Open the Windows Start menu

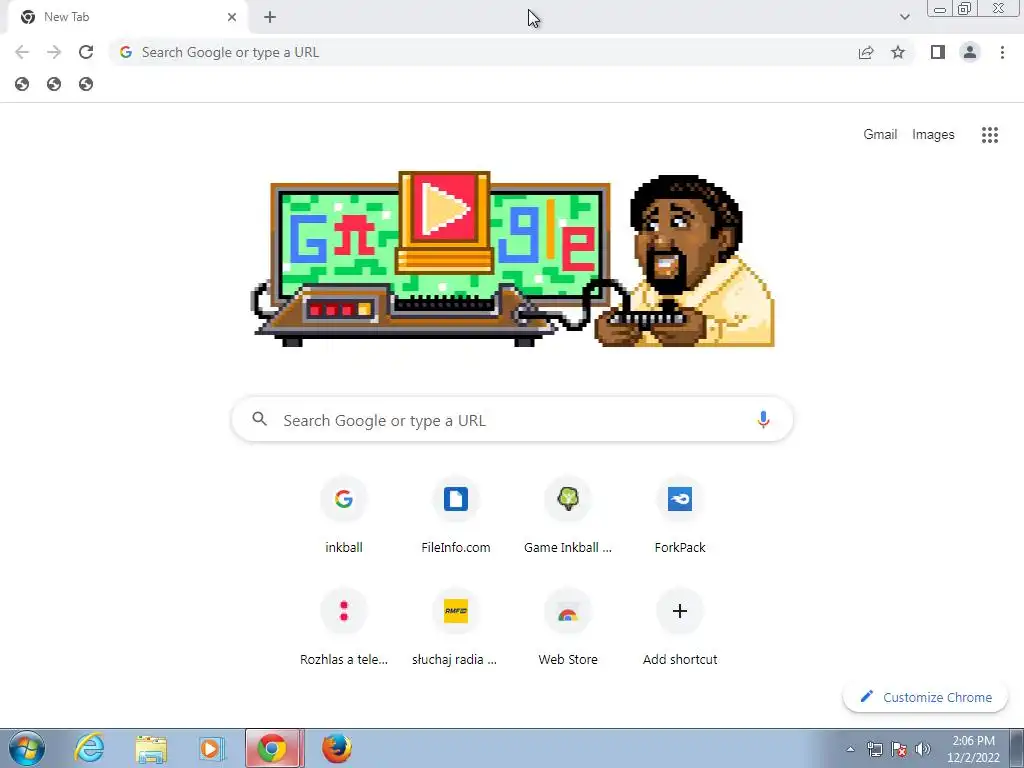pyautogui.click(x=27, y=748)
